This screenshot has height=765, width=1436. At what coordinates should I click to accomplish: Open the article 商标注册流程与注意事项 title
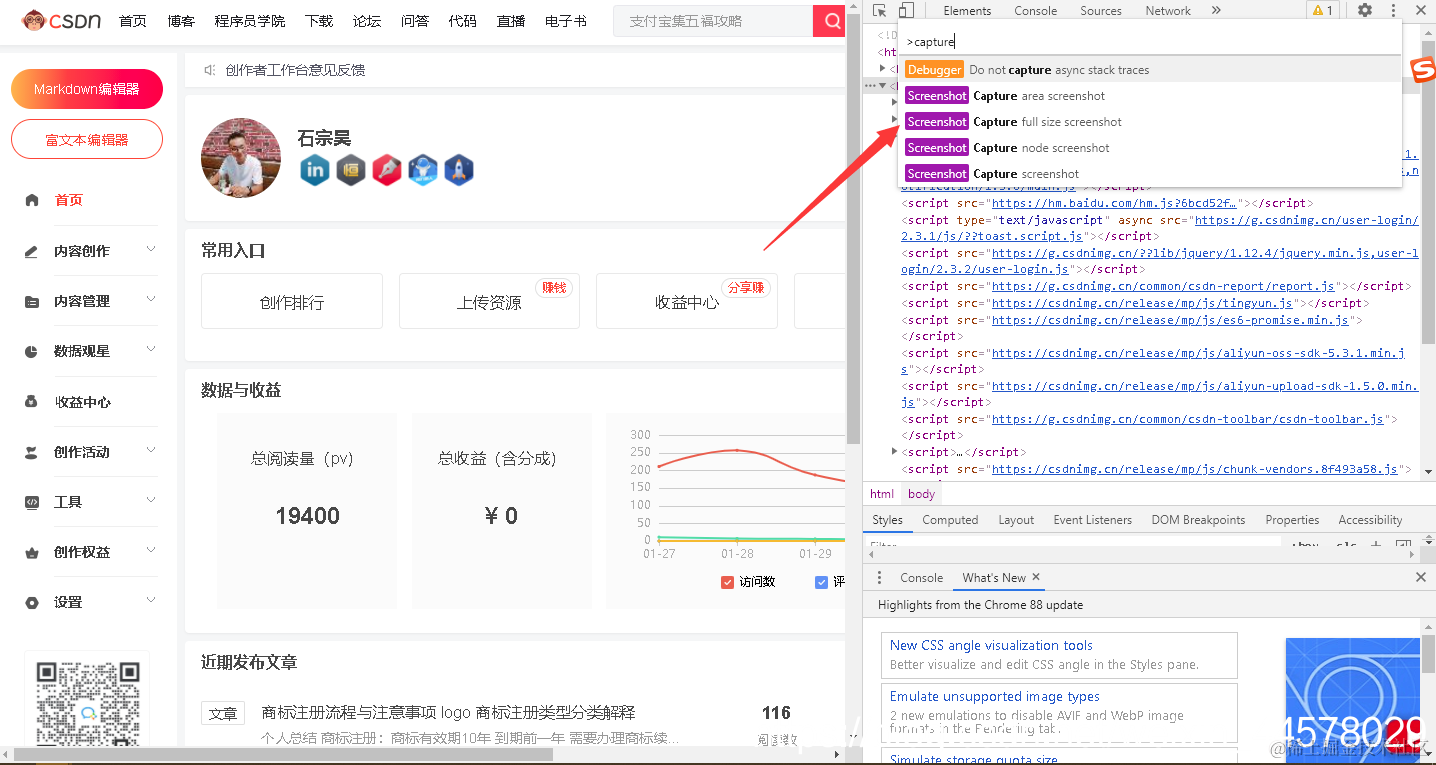(x=448, y=713)
